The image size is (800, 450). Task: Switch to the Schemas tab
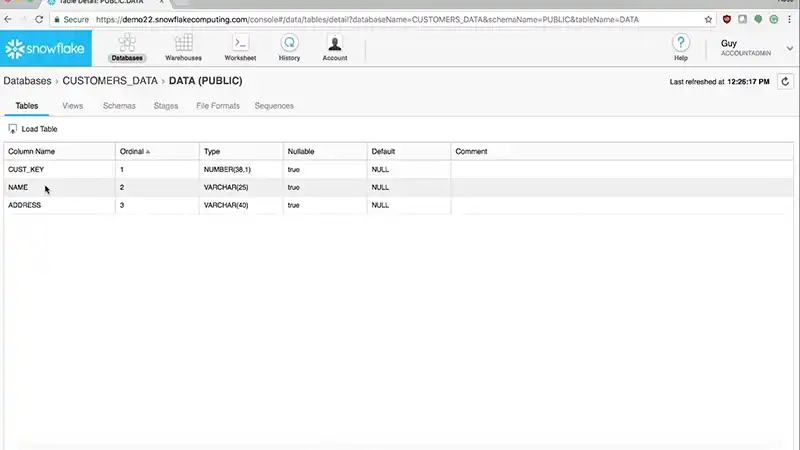[x=119, y=106]
